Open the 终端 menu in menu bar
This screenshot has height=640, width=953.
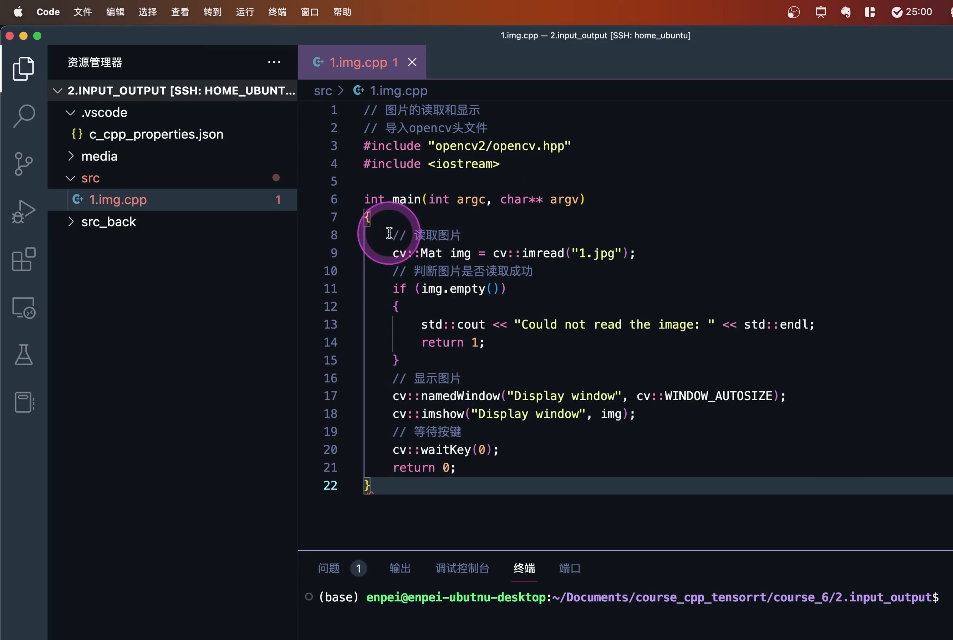coord(277,12)
